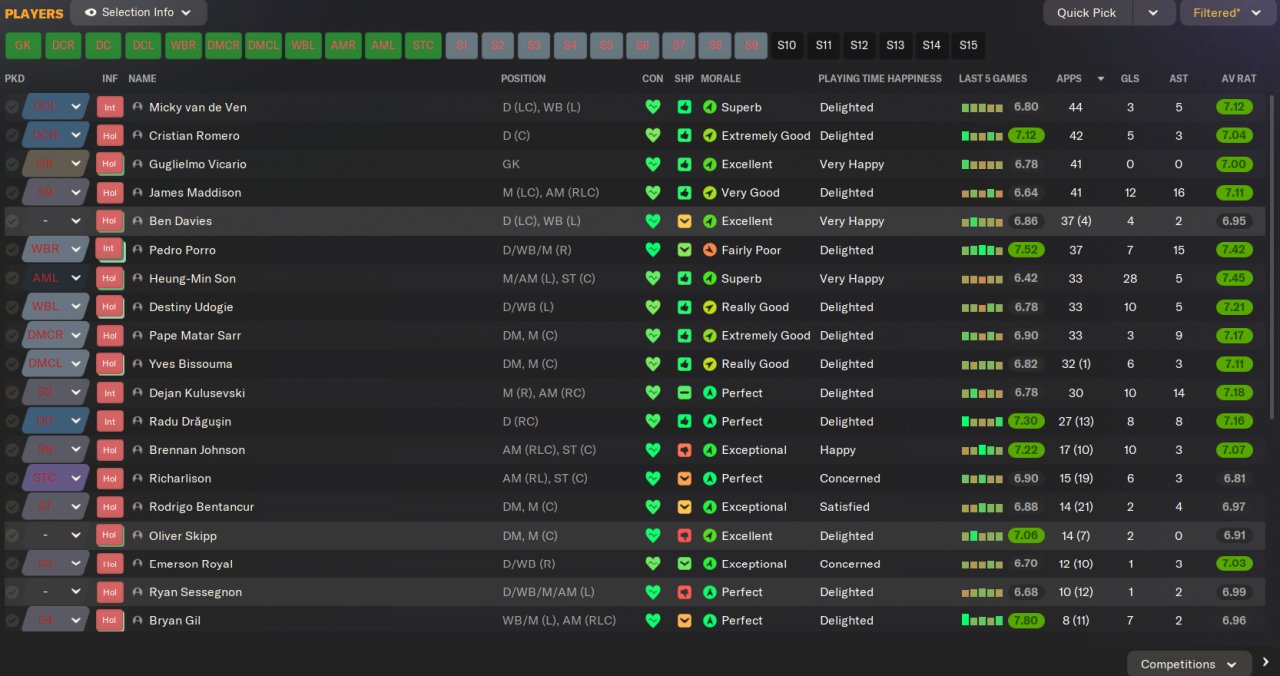1280x676 pixels.
Task: Click Heung-Min Son's 7.45 average rating
Action: click(x=1234, y=278)
